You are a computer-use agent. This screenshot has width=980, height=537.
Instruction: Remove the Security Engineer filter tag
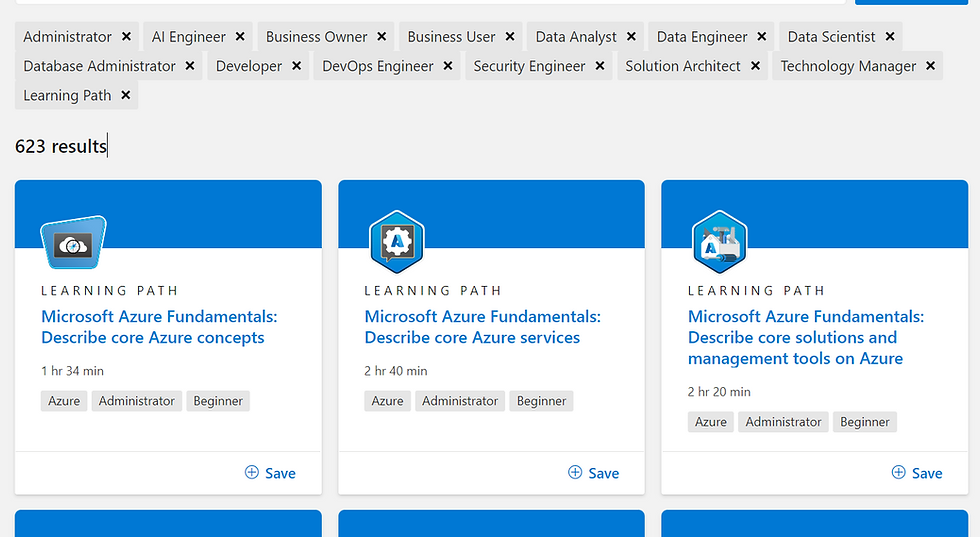tap(600, 66)
